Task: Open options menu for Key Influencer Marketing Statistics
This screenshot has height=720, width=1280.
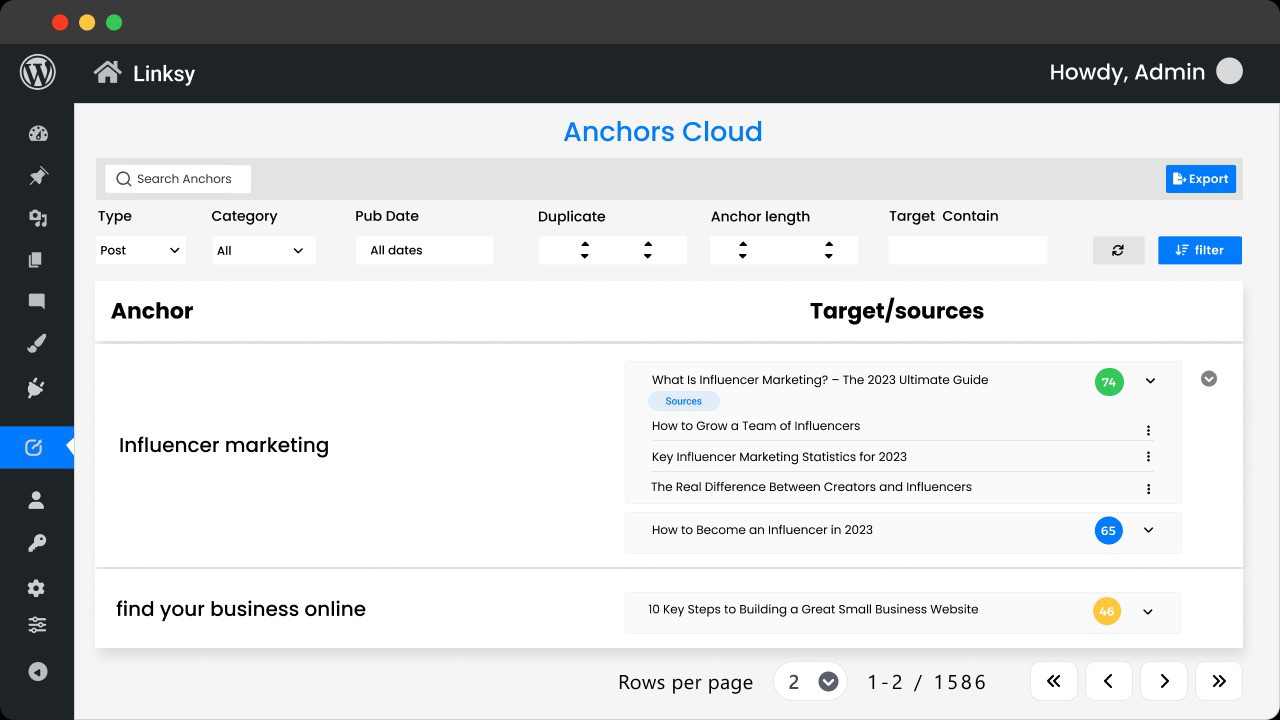Action: (1148, 457)
